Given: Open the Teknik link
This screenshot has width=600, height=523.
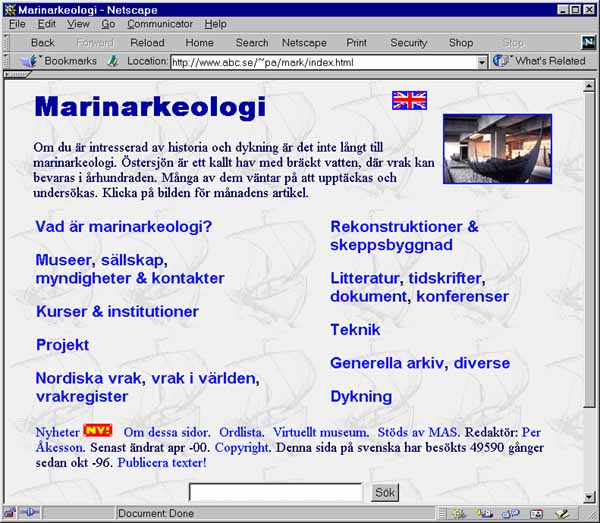Looking at the screenshot, I should 355,329.
